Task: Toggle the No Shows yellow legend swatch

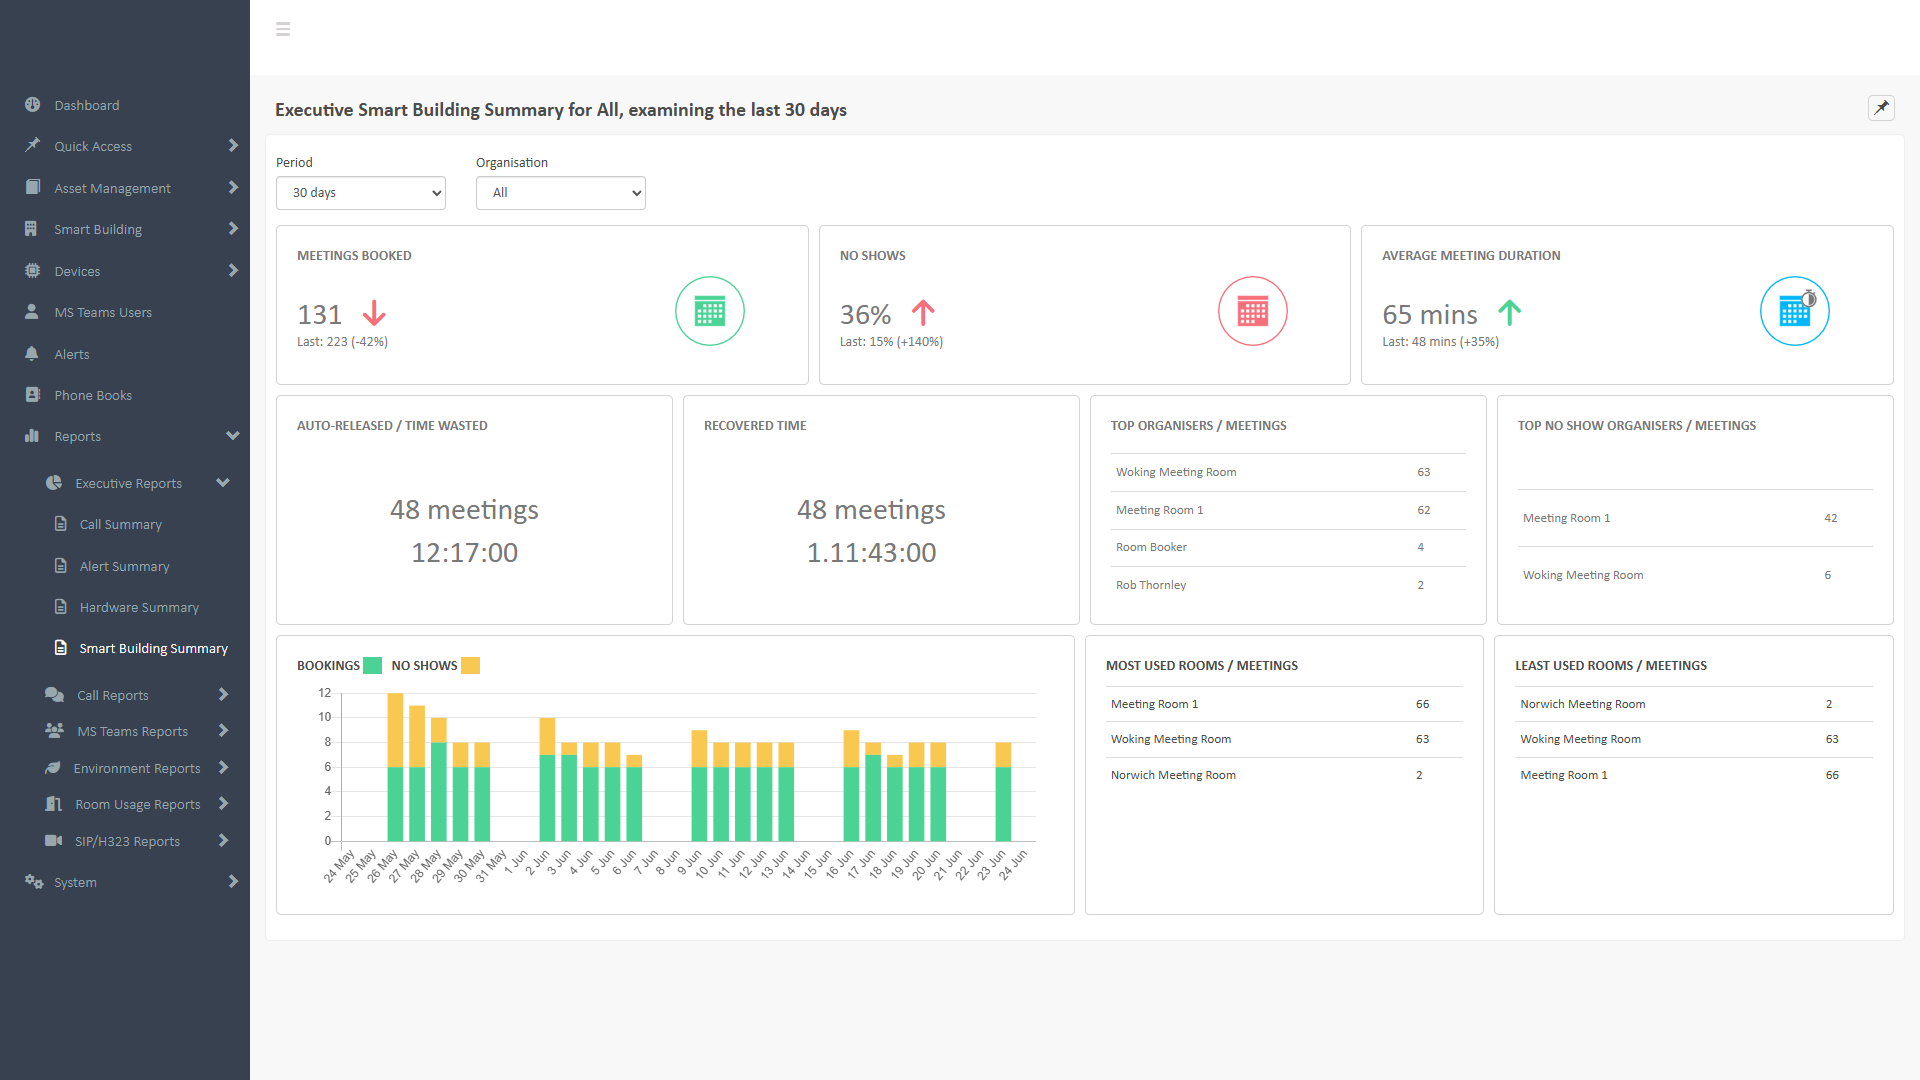Action: tap(470, 666)
